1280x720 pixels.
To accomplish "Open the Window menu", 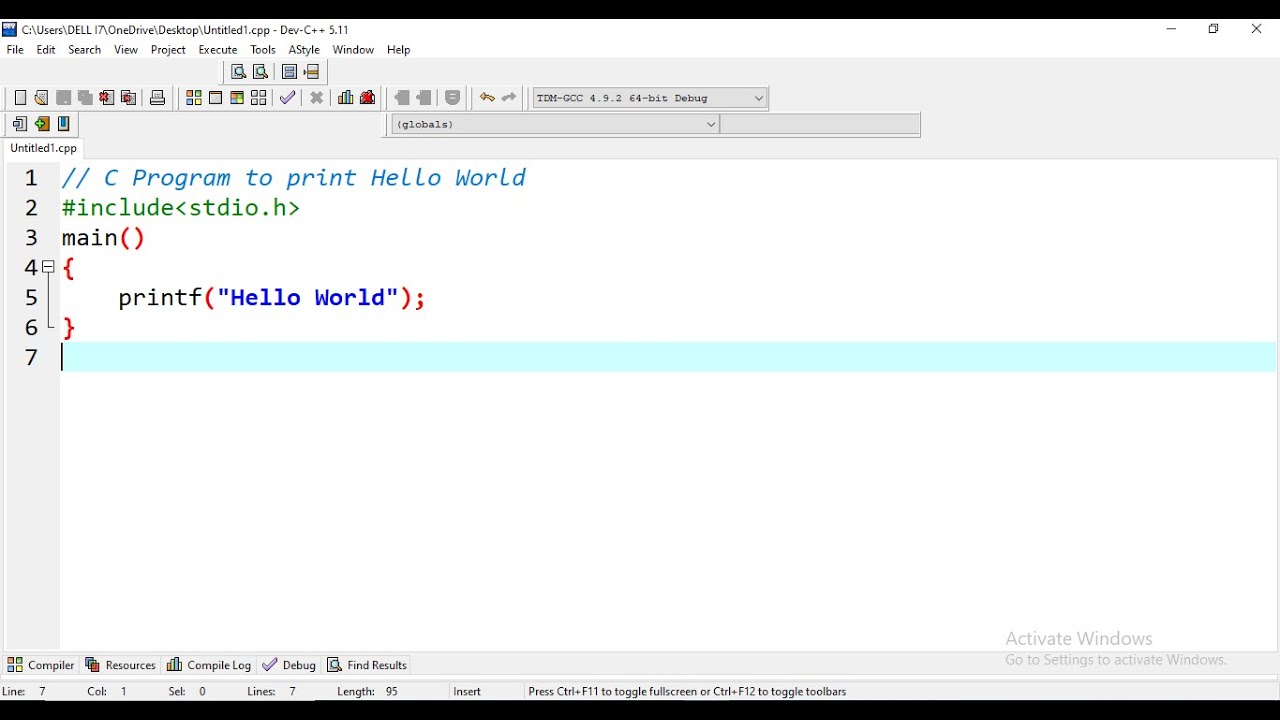I will tap(353, 50).
